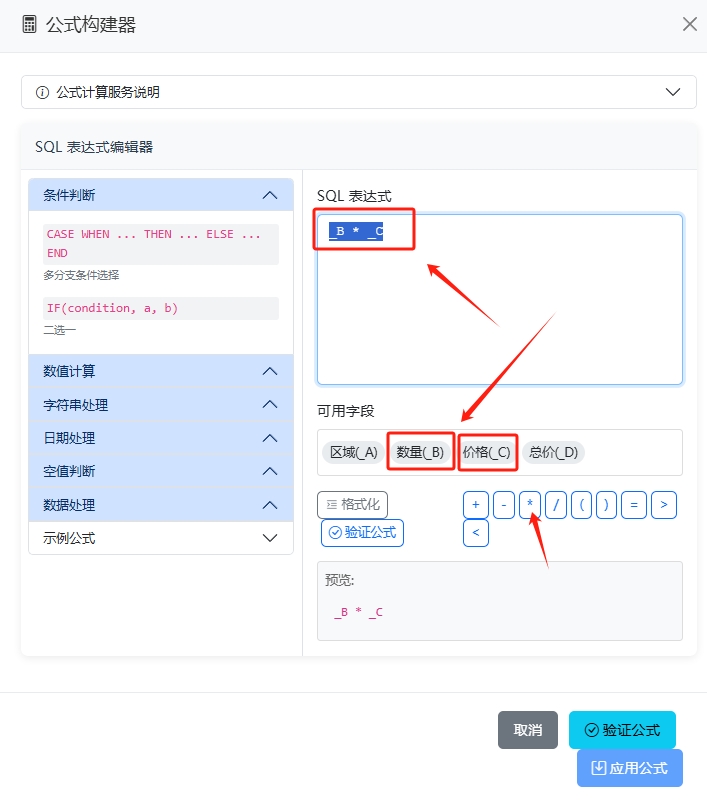Click the cyan 验证公式 footer button
707x801 pixels.
pos(622,730)
